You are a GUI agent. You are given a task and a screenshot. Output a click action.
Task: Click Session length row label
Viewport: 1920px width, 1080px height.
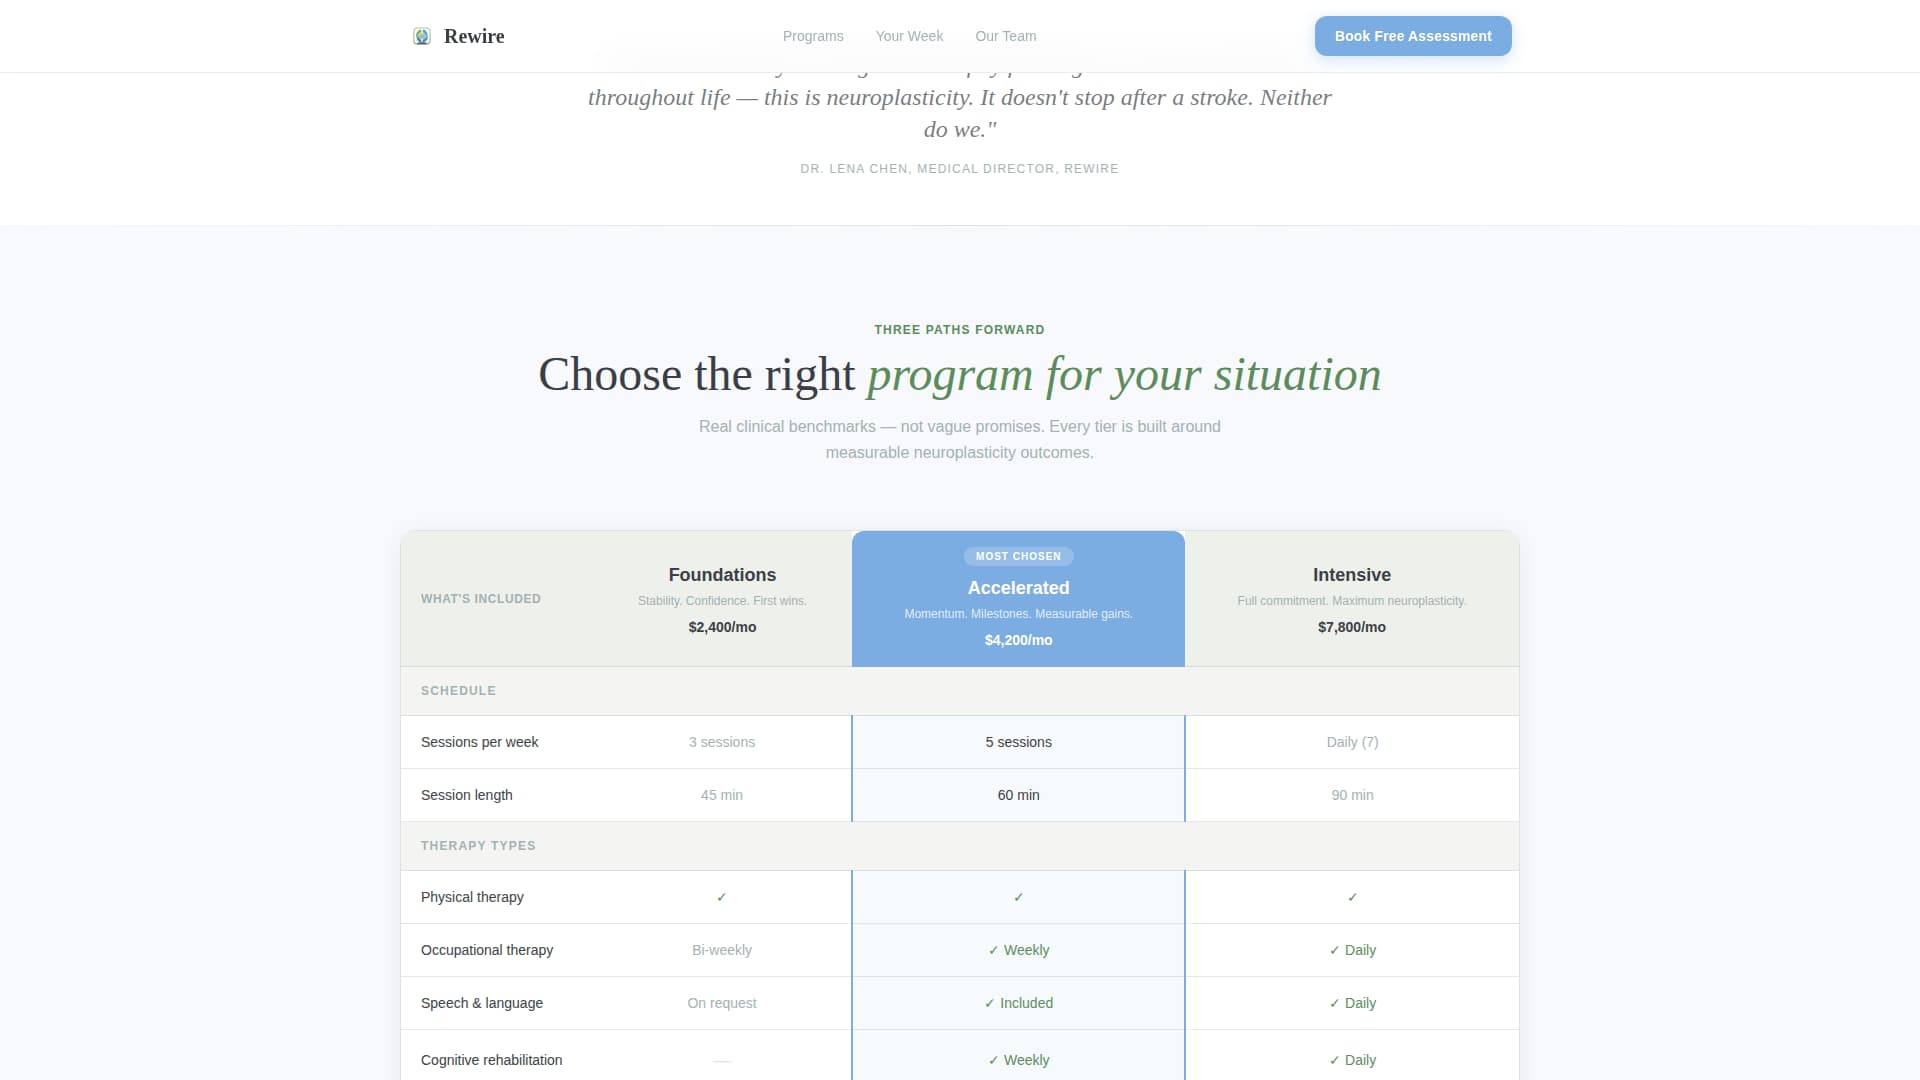[x=467, y=795]
